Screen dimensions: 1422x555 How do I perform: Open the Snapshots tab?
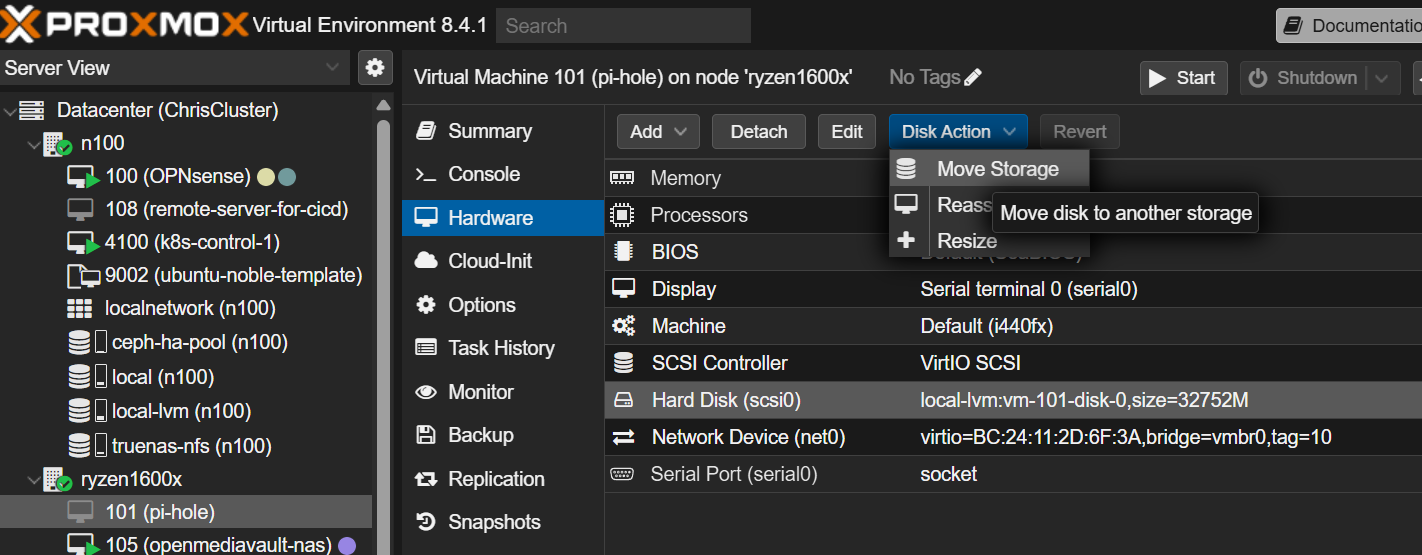pos(503,522)
